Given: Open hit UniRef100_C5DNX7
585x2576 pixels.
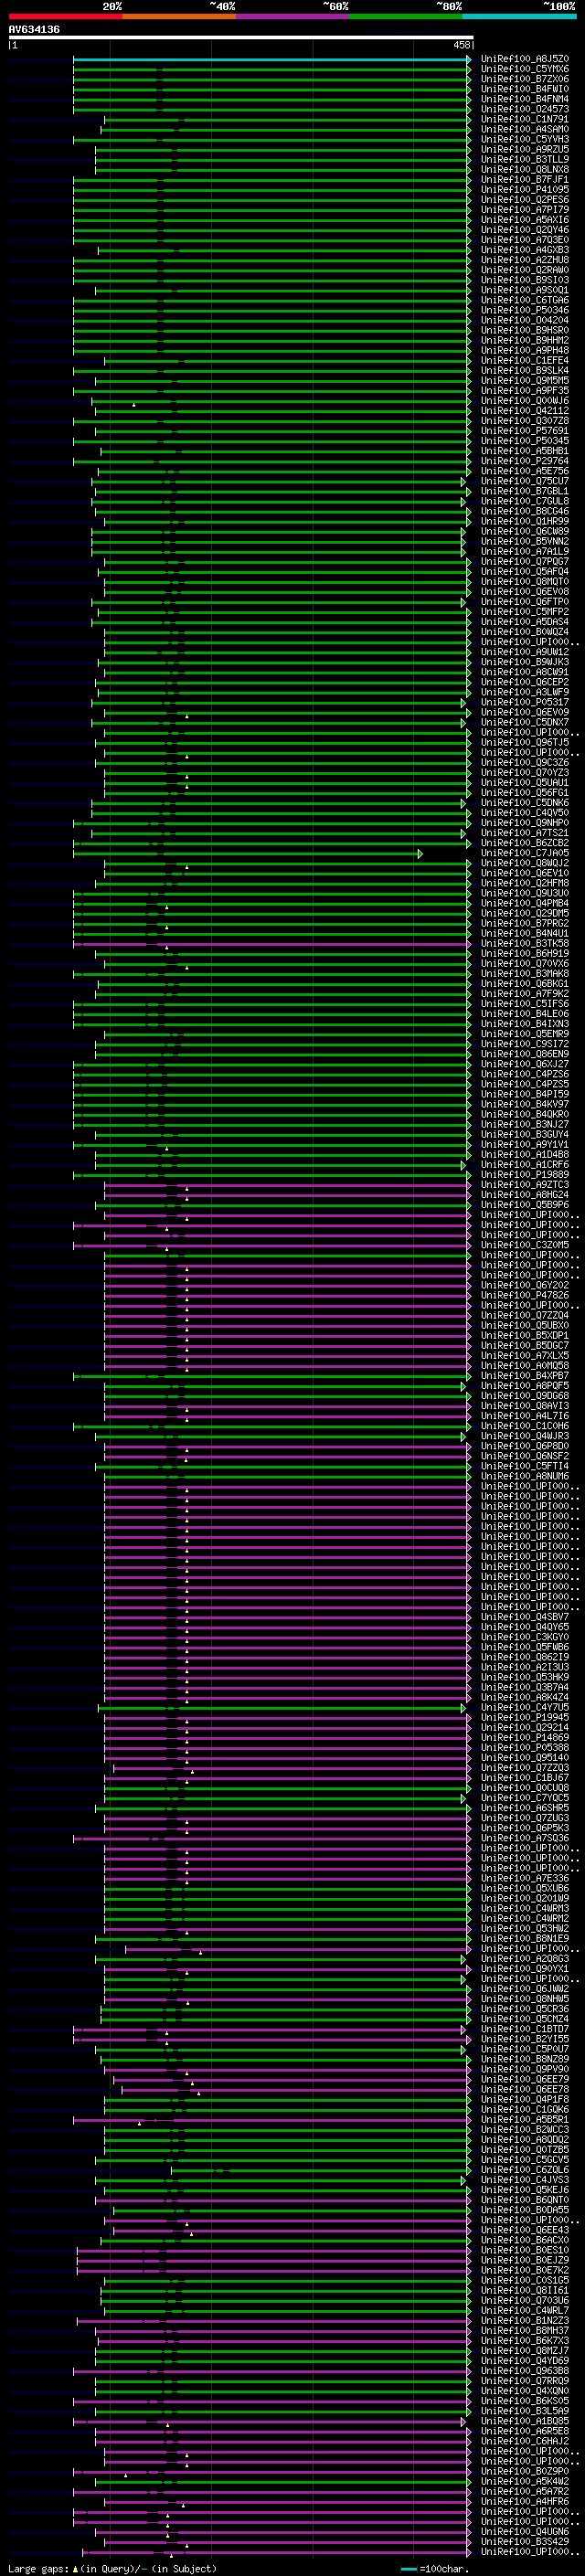Looking at the screenshot, I should [x=525, y=722].
